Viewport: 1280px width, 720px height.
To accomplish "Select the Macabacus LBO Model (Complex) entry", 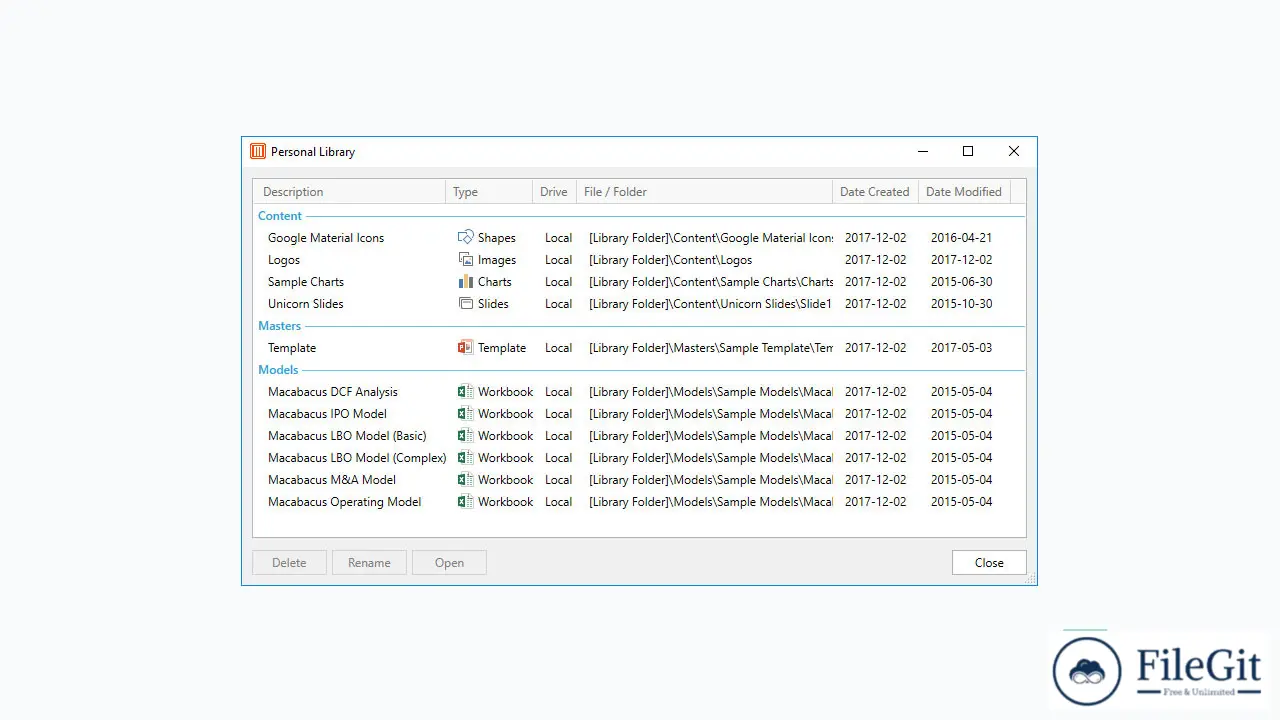I will 357,458.
